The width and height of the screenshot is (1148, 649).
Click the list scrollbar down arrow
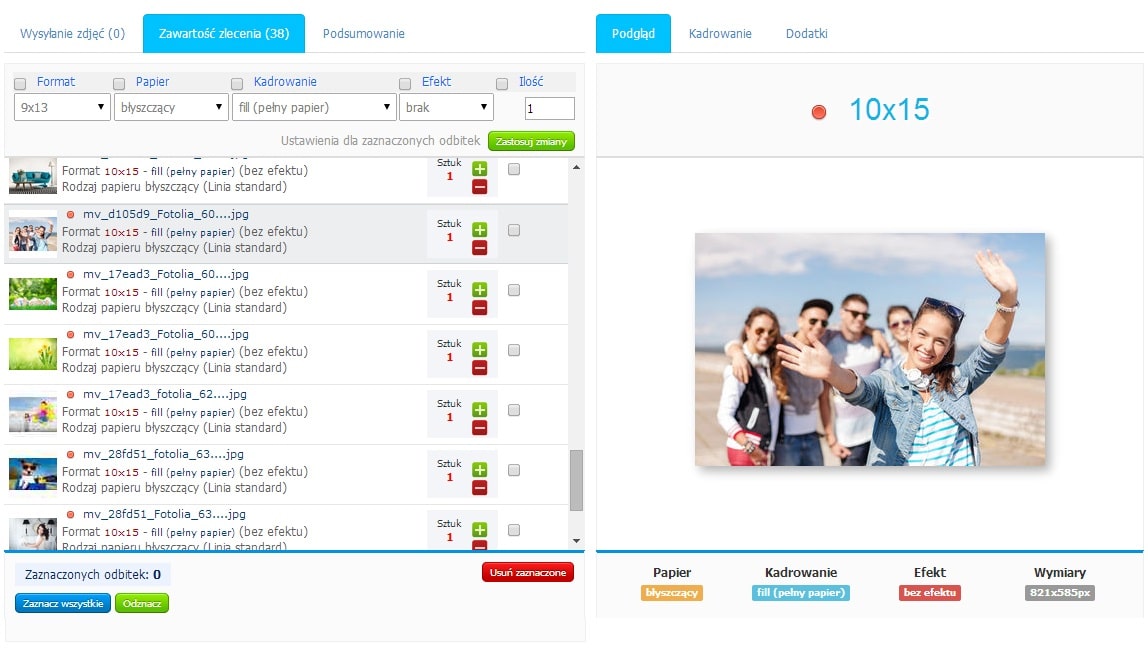coord(576,541)
